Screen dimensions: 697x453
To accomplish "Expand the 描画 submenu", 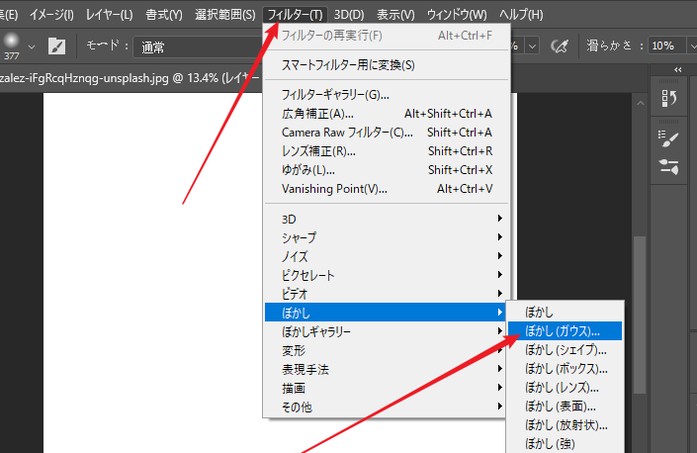I will tap(385, 388).
